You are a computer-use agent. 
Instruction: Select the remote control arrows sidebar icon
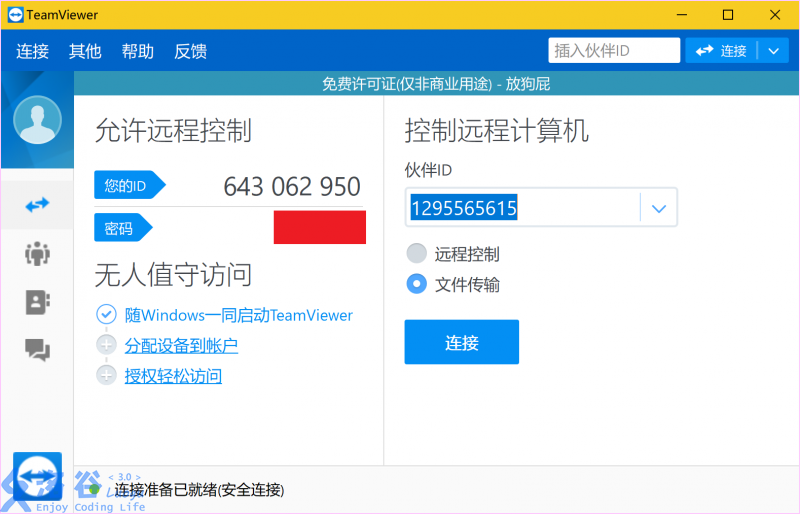pyautogui.click(x=37, y=205)
